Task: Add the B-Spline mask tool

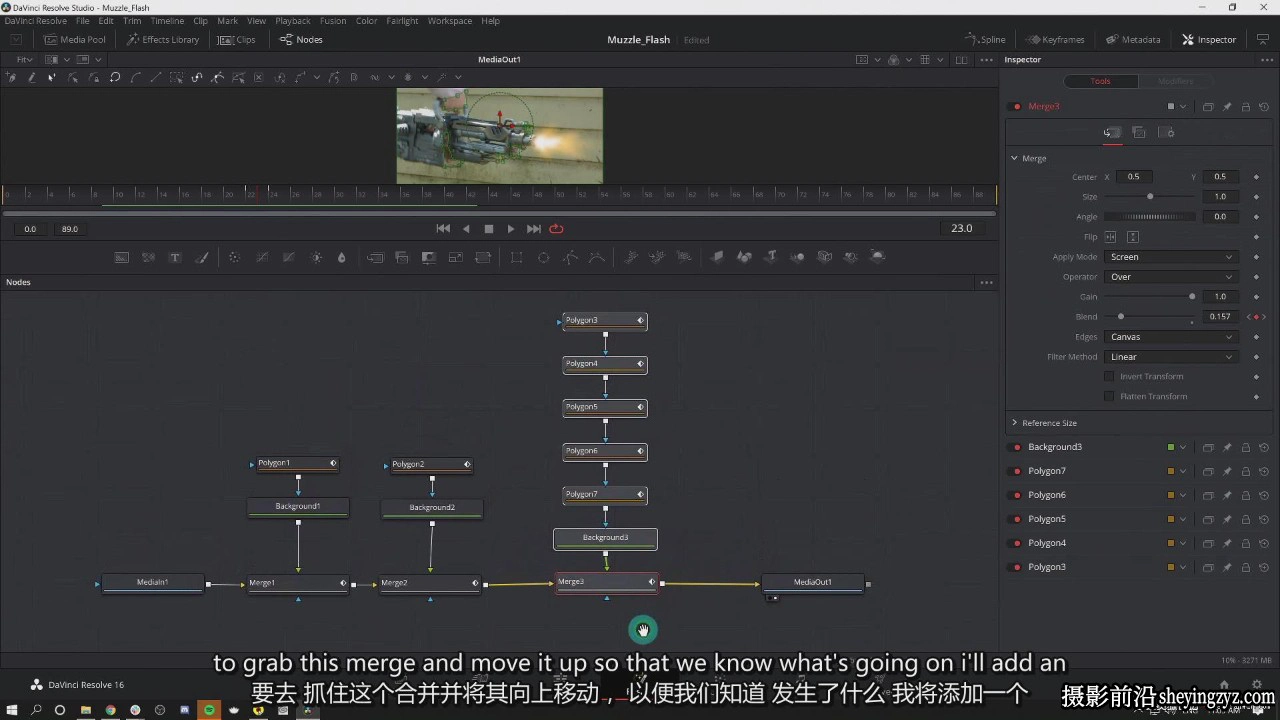Action: [x=597, y=257]
